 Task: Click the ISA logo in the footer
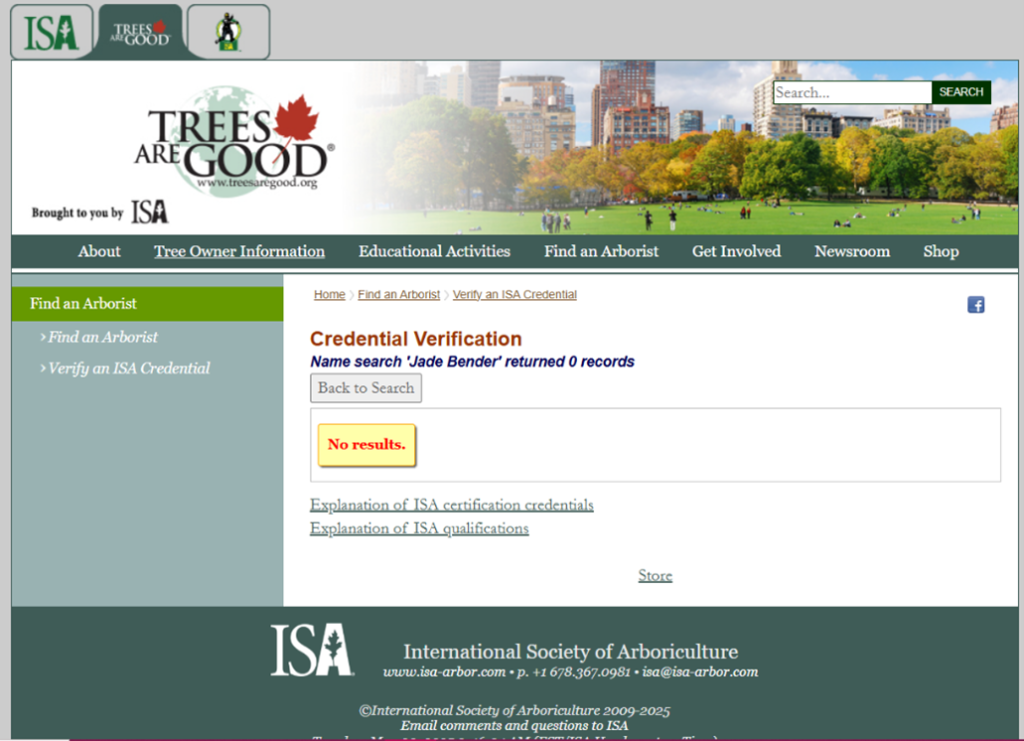312,650
